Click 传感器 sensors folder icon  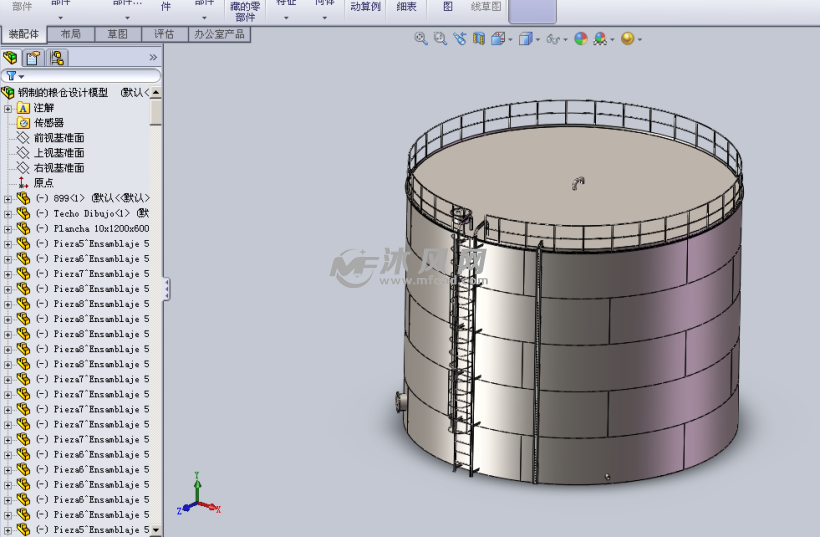pos(23,123)
